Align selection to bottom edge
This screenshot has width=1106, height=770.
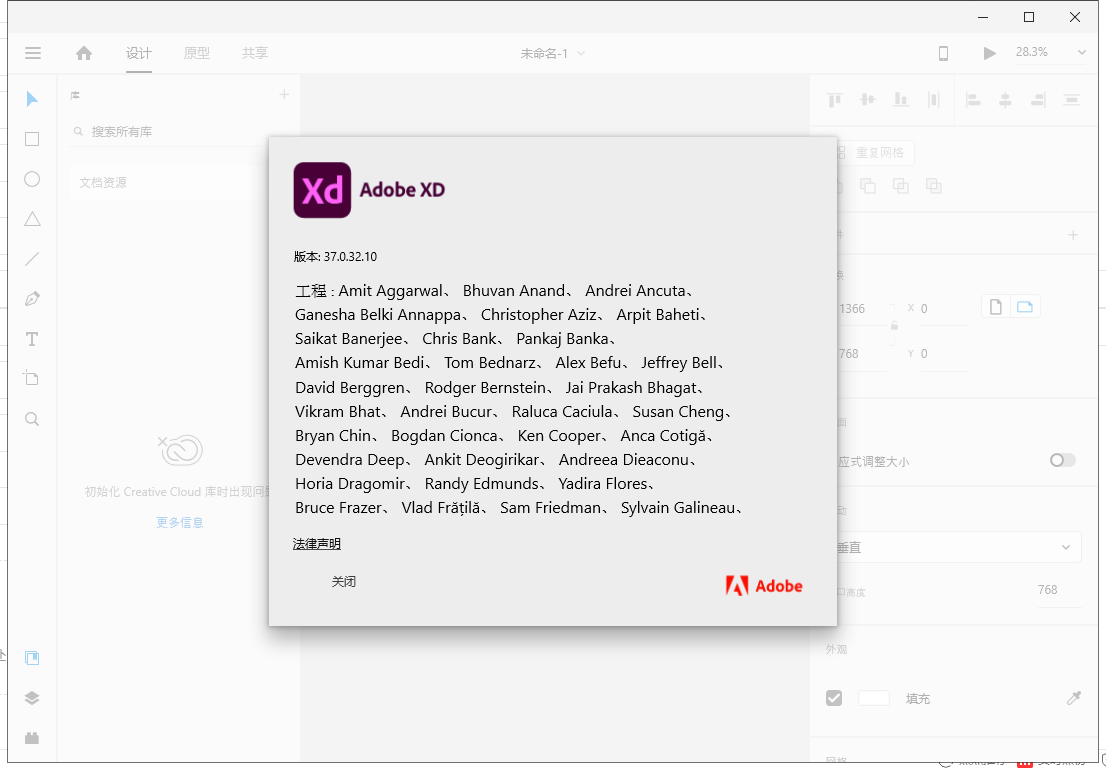pos(901,99)
